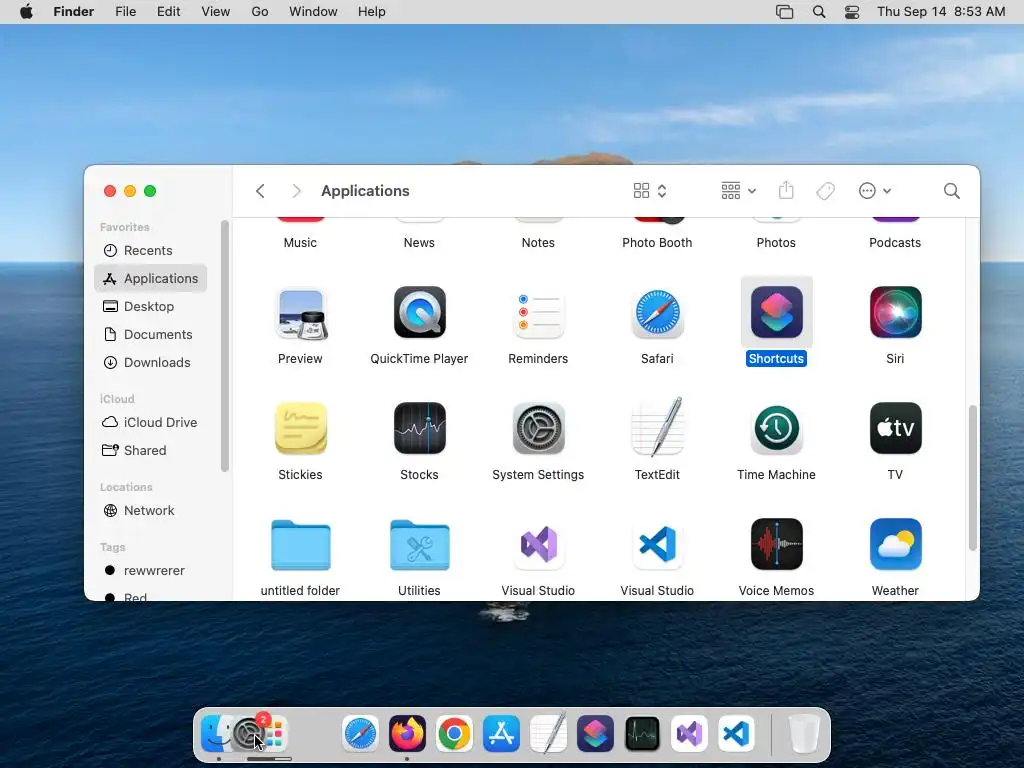Open QuickTime Player app icon

[419, 312]
